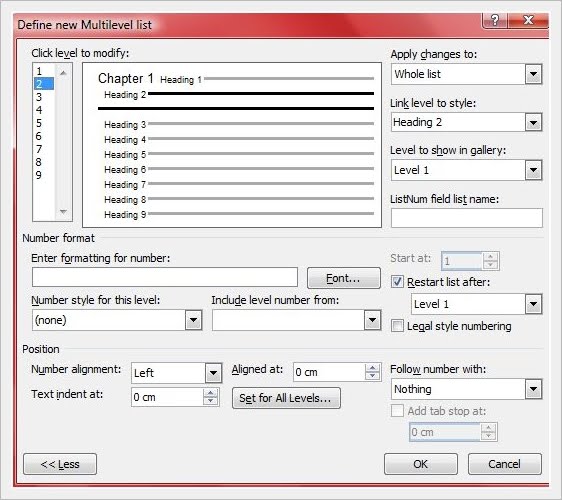
Task: Select level 3 in the level list
Action: (44, 97)
